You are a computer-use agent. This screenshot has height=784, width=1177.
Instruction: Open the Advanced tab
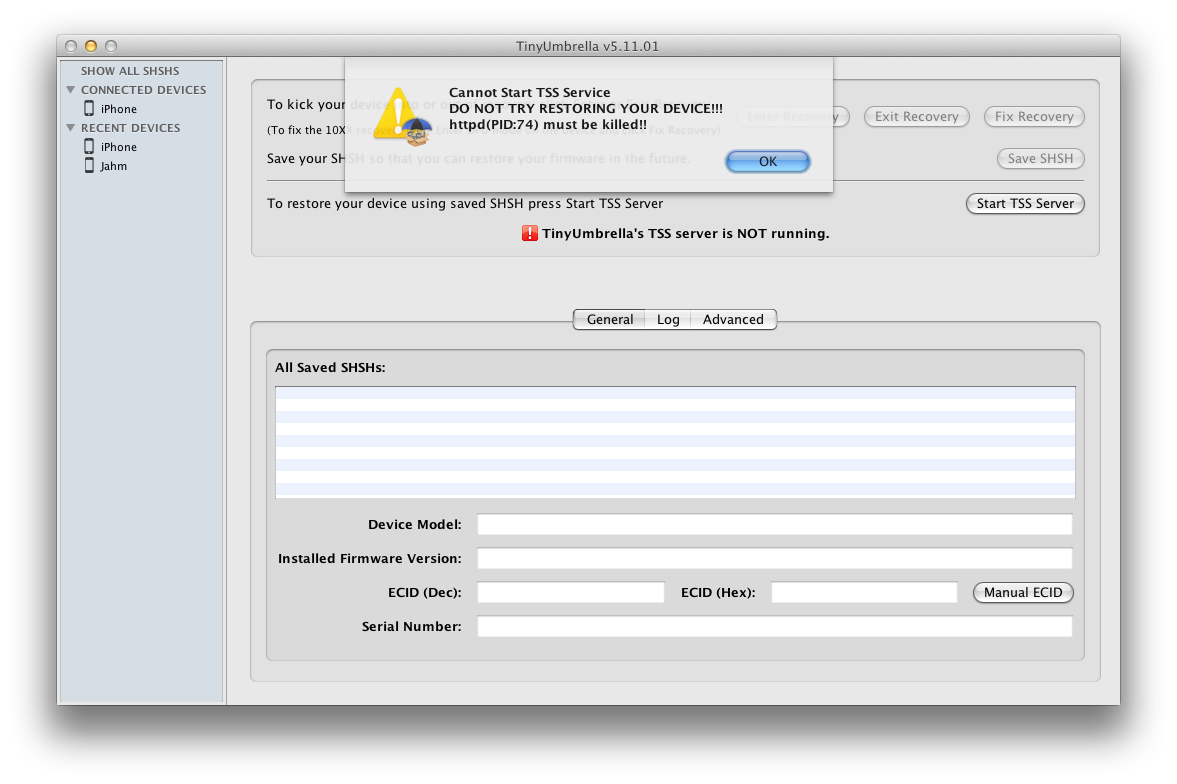(733, 319)
